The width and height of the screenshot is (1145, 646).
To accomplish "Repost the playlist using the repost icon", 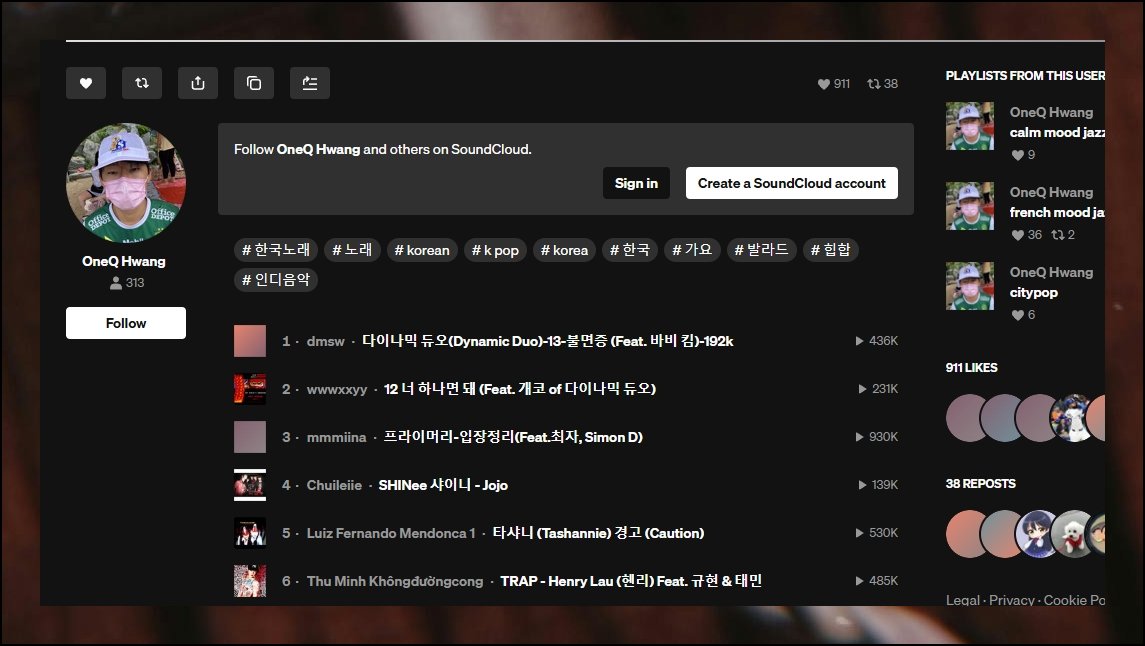I will (142, 83).
